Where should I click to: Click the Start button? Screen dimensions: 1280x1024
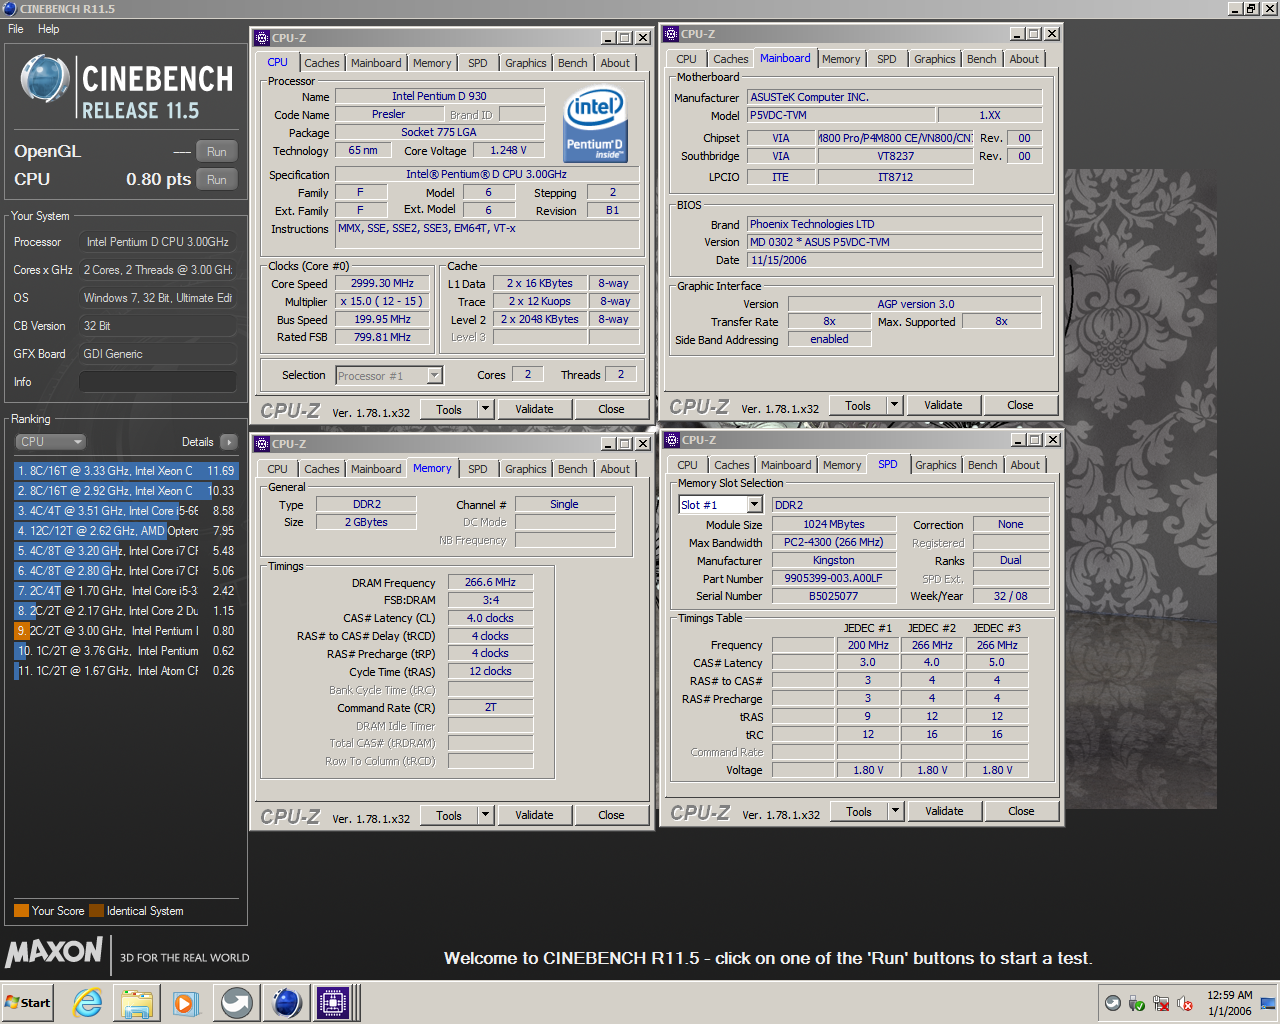point(28,1003)
